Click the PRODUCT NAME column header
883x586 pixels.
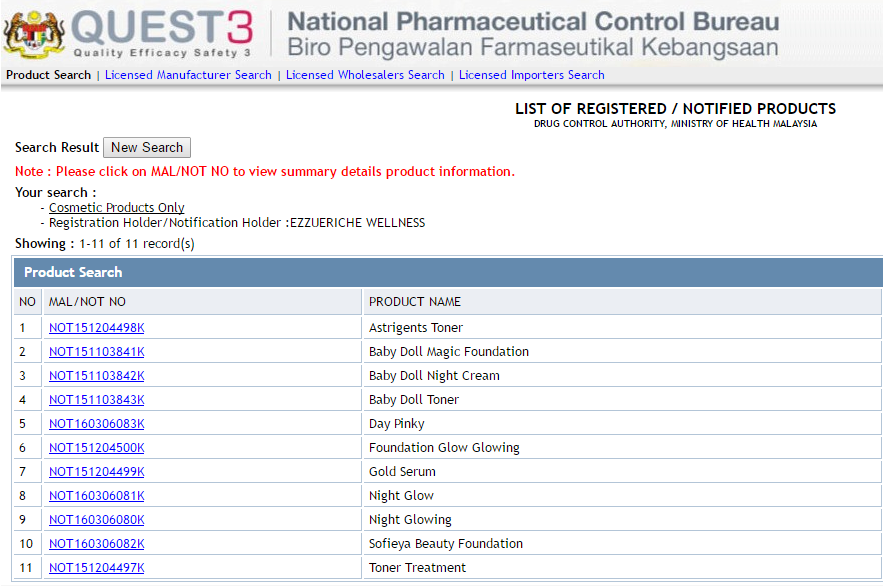coord(415,302)
